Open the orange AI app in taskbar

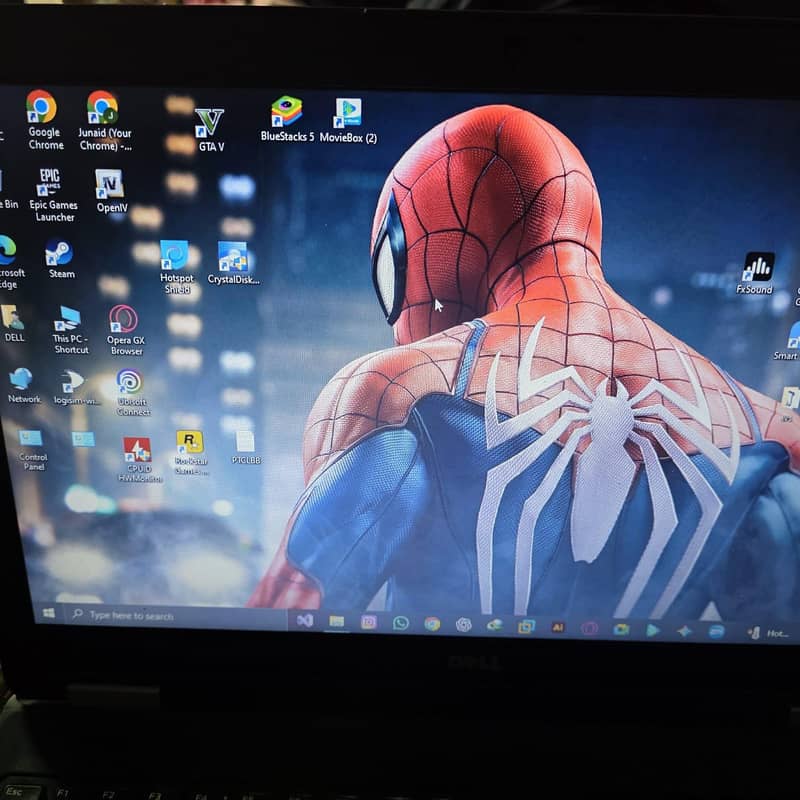pyautogui.click(x=558, y=627)
